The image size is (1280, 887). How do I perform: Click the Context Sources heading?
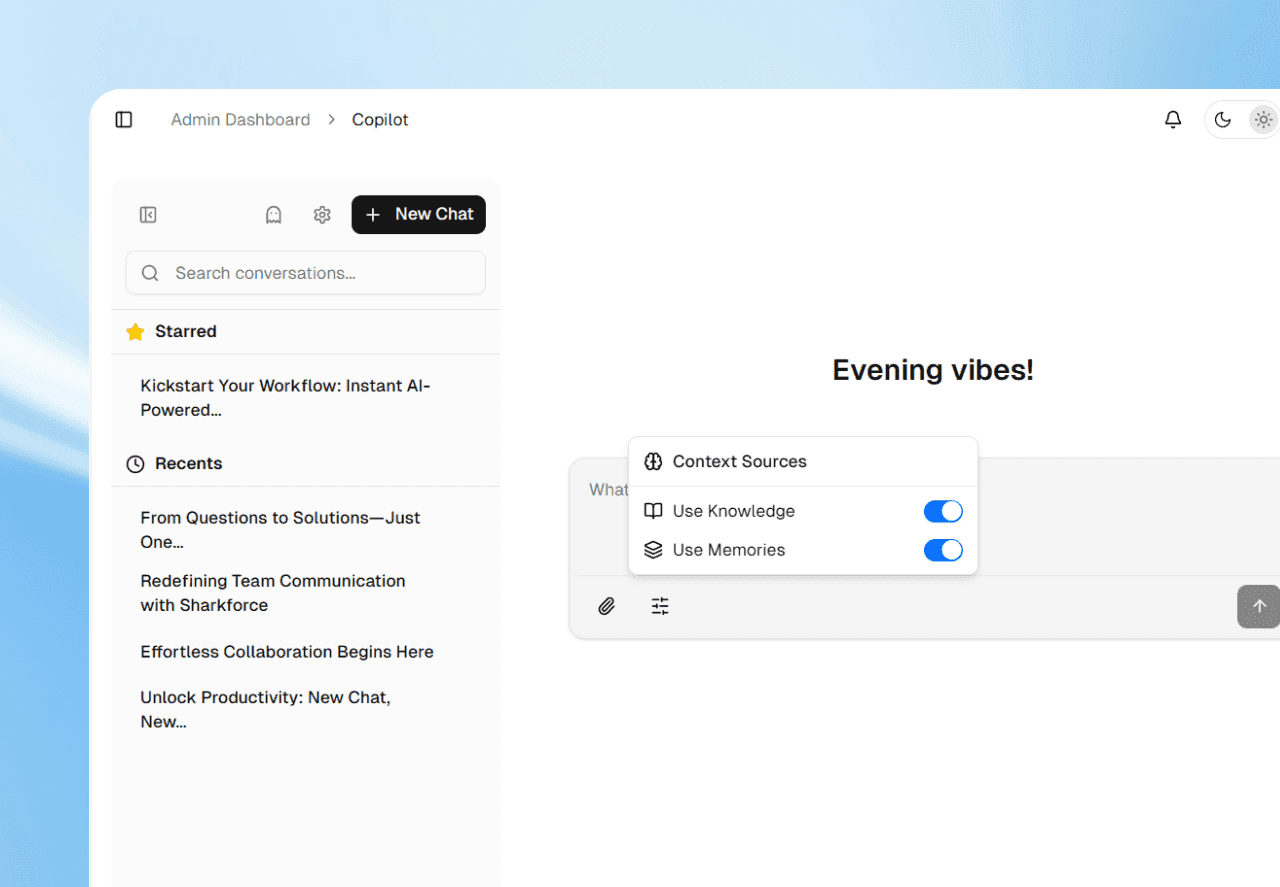point(739,462)
